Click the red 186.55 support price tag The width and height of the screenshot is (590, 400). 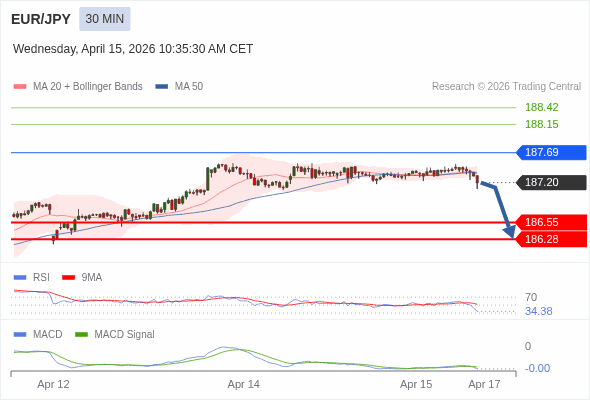coord(551,222)
